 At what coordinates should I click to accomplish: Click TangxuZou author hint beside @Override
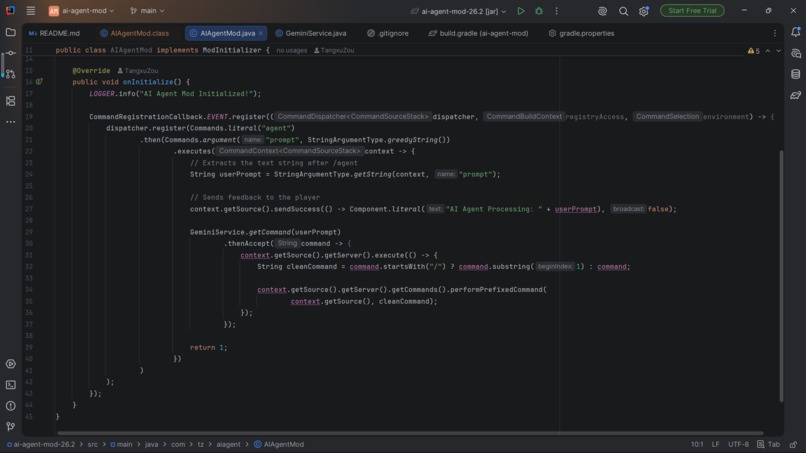tap(138, 71)
